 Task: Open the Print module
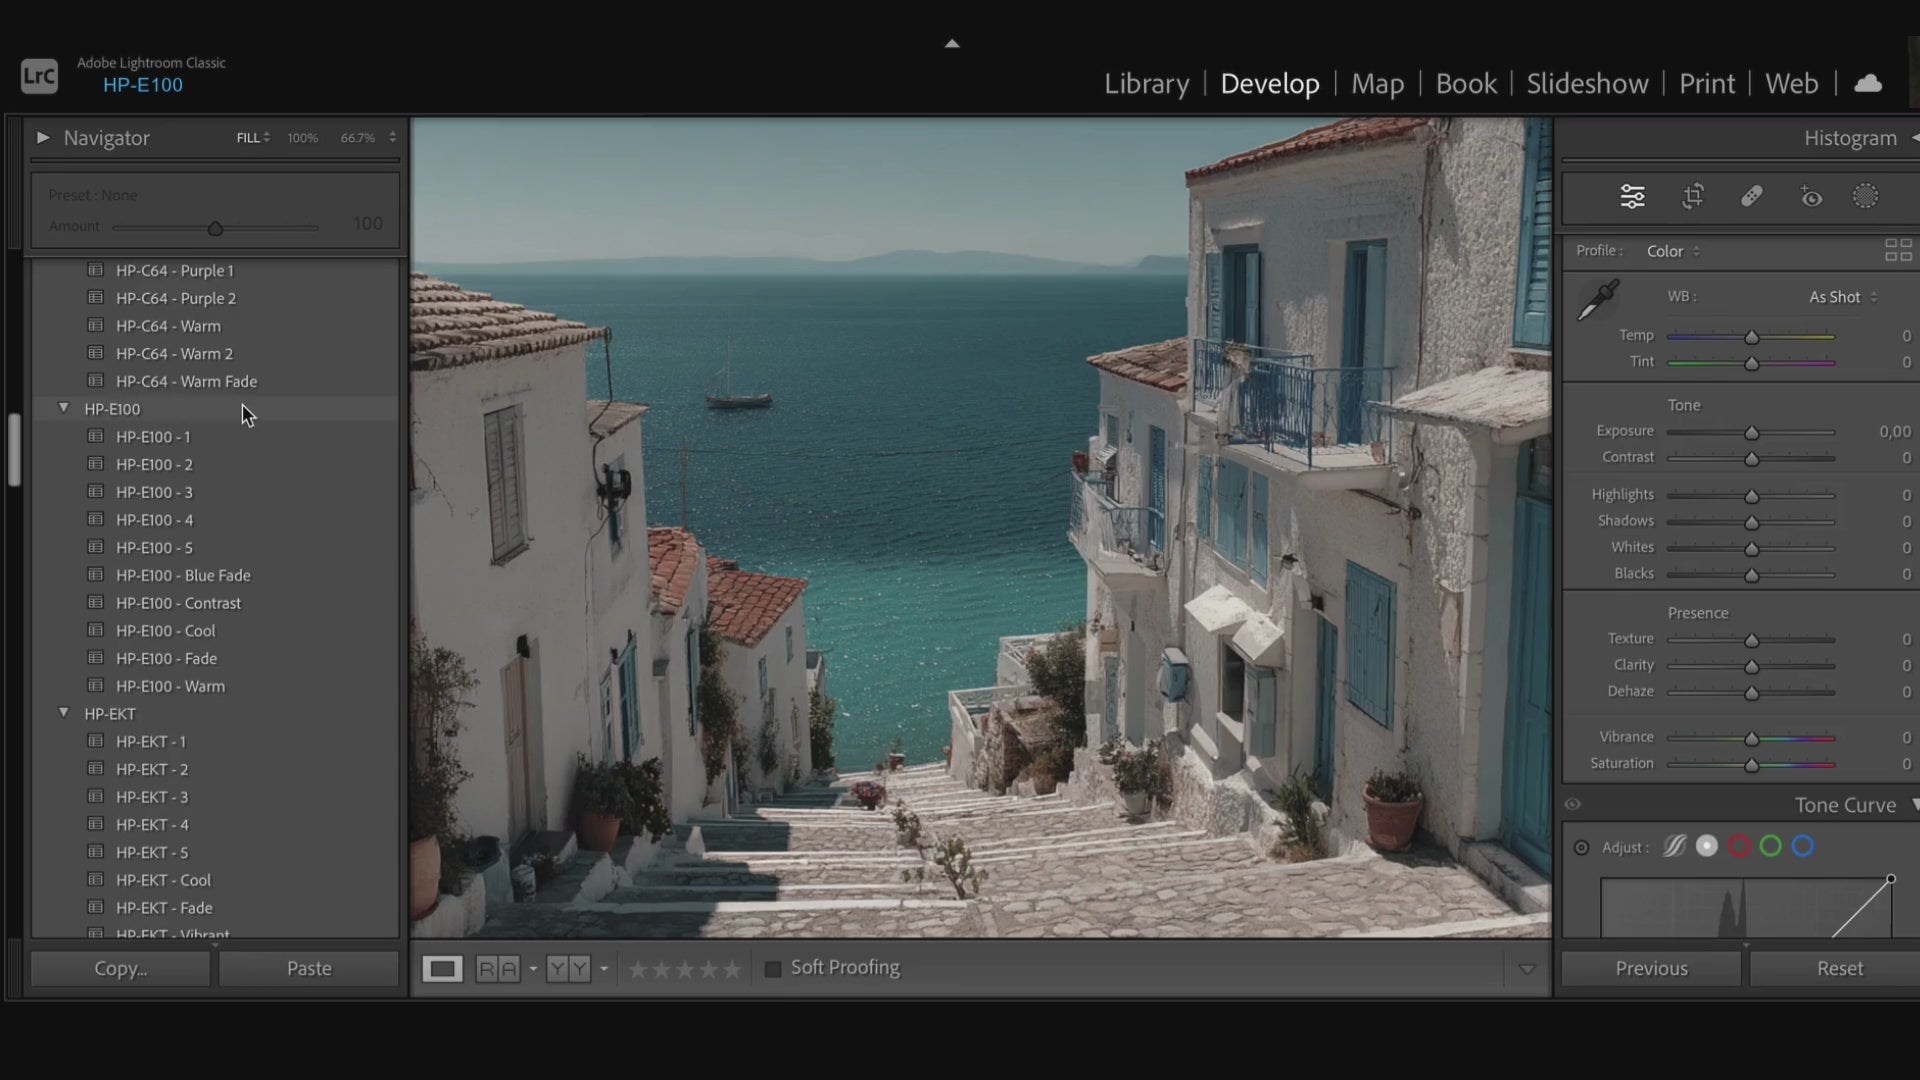click(x=1706, y=84)
